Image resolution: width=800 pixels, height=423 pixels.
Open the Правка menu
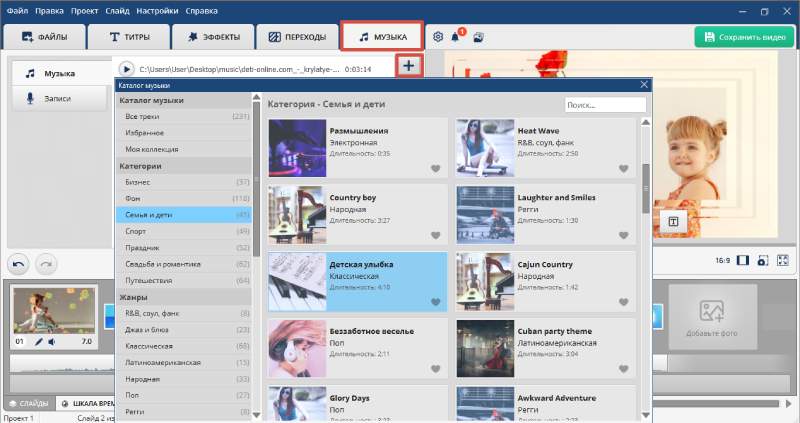(x=49, y=11)
